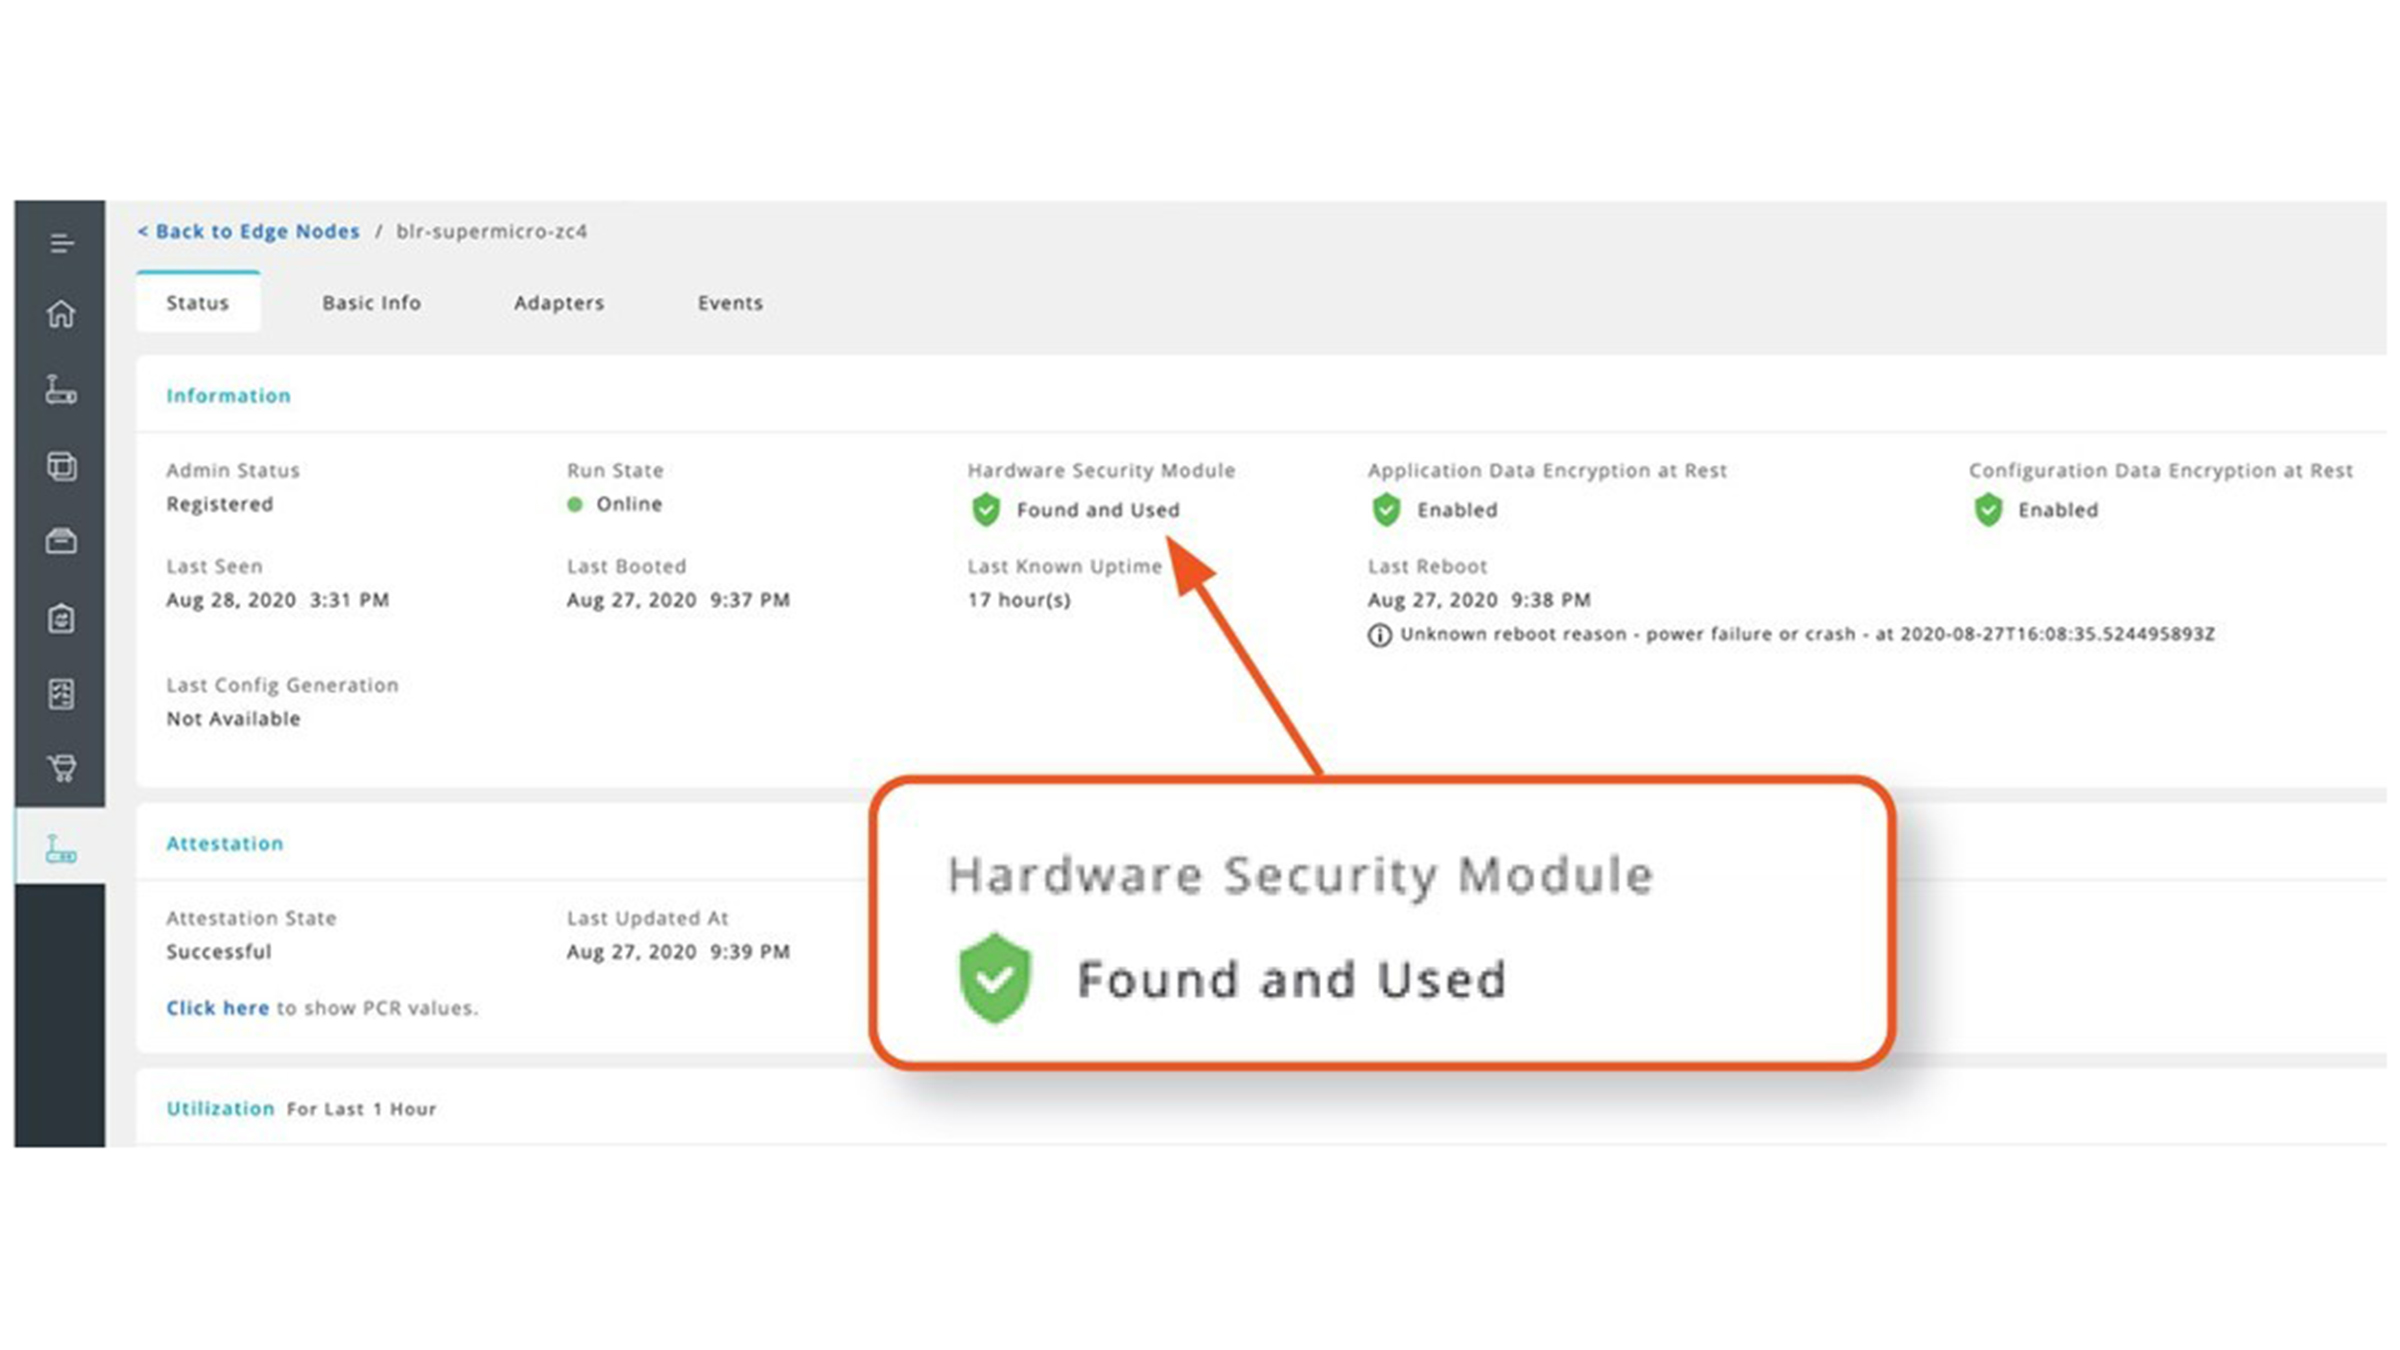Click the green shield next to Application Data Encryption
The image size is (2400, 1350).
(1386, 510)
